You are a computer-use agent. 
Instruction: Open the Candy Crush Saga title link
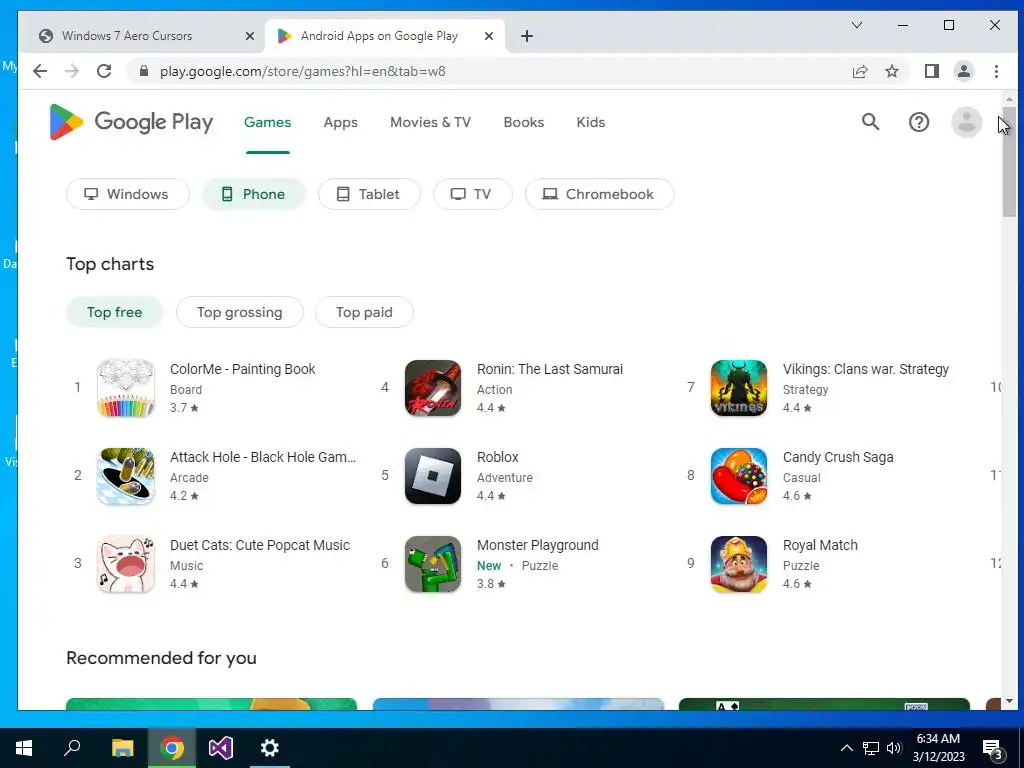coord(838,457)
